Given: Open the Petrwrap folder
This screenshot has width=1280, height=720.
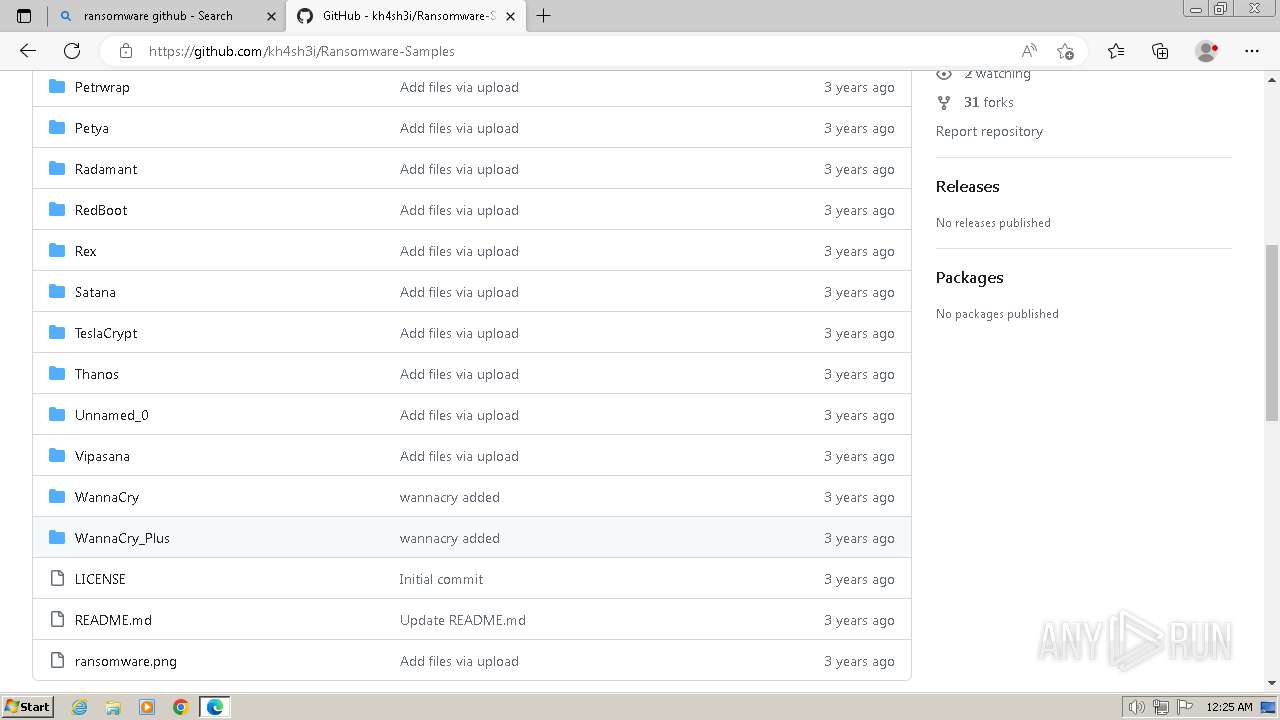Looking at the screenshot, I should tap(102, 87).
